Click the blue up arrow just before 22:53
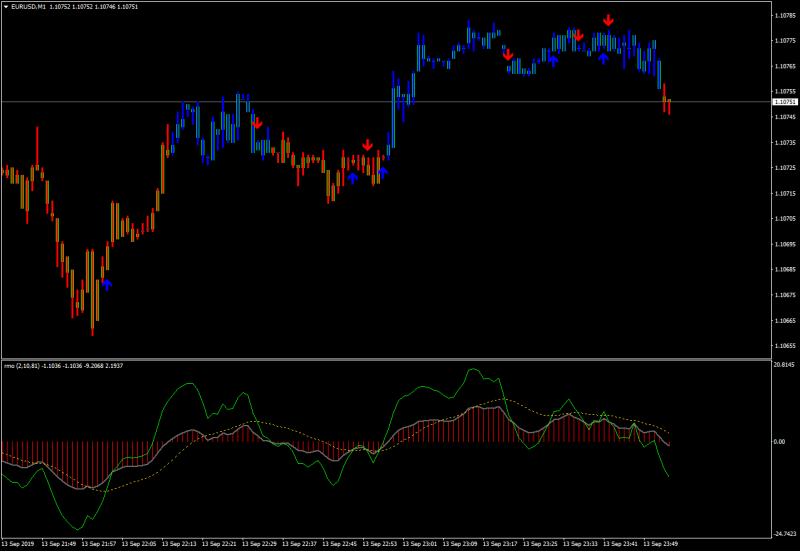800x551 pixels. [x=353, y=178]
